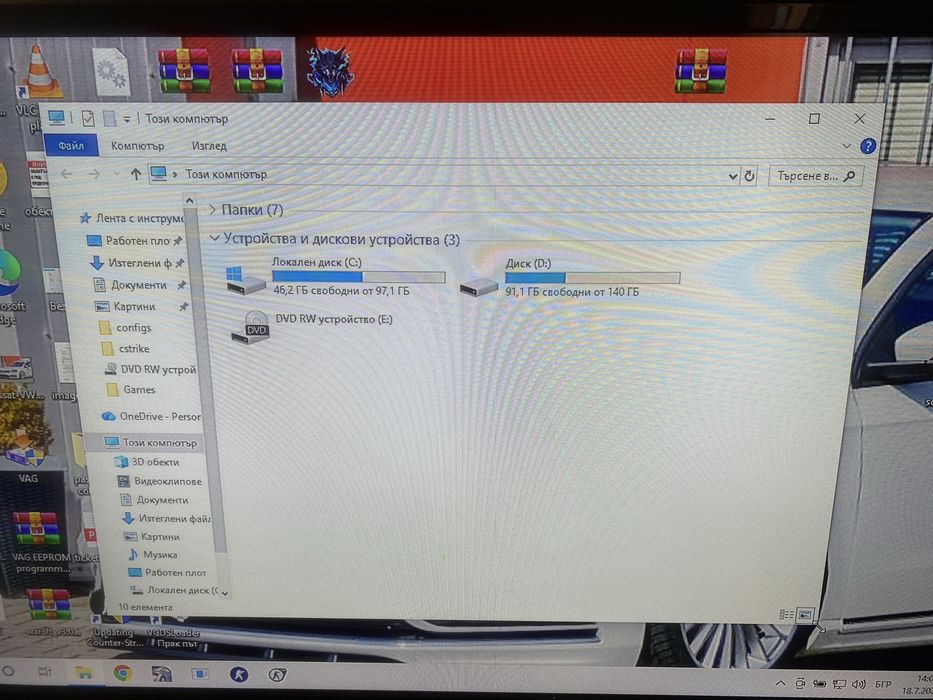This screenshot has height=700, width=933.
Task: Click Meet Now camera icon in tray
Action: pos(800,683)
